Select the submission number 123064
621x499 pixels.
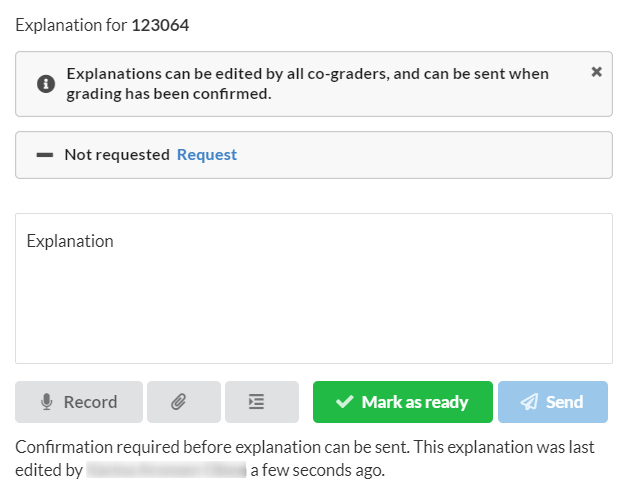[x=160, y=25]
